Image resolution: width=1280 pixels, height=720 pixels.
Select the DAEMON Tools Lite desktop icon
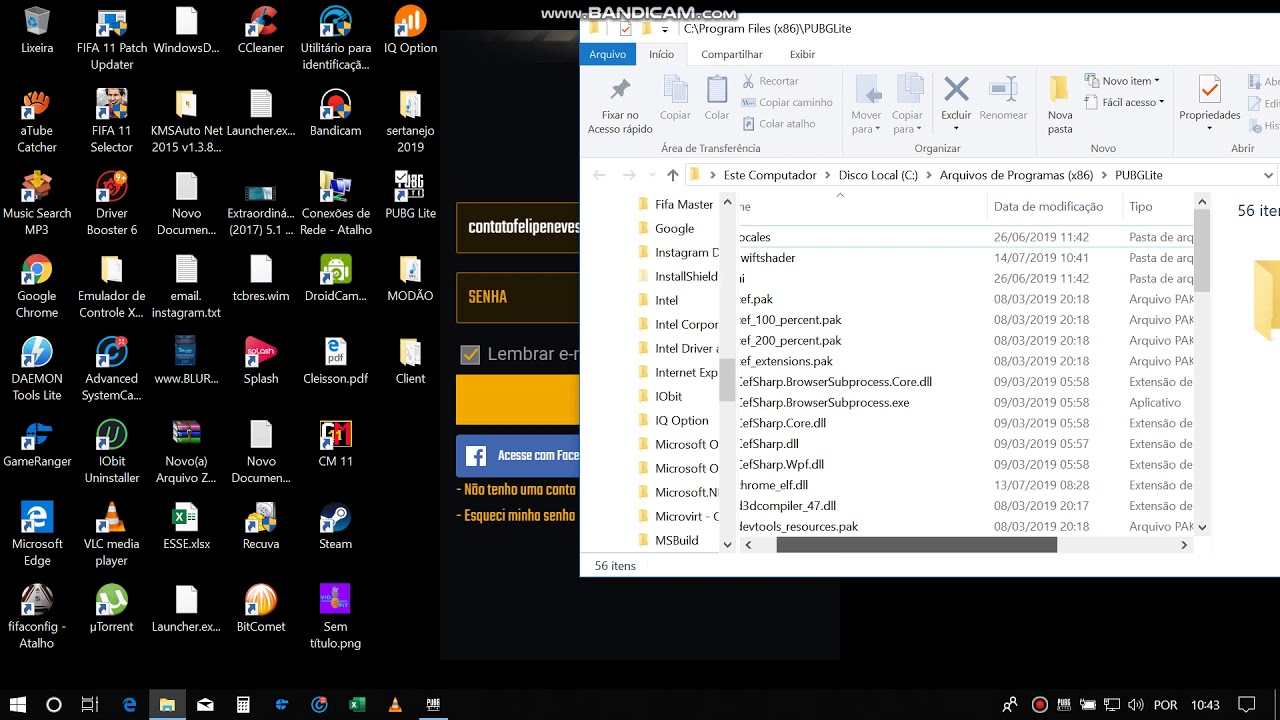(x=37, y=369)
